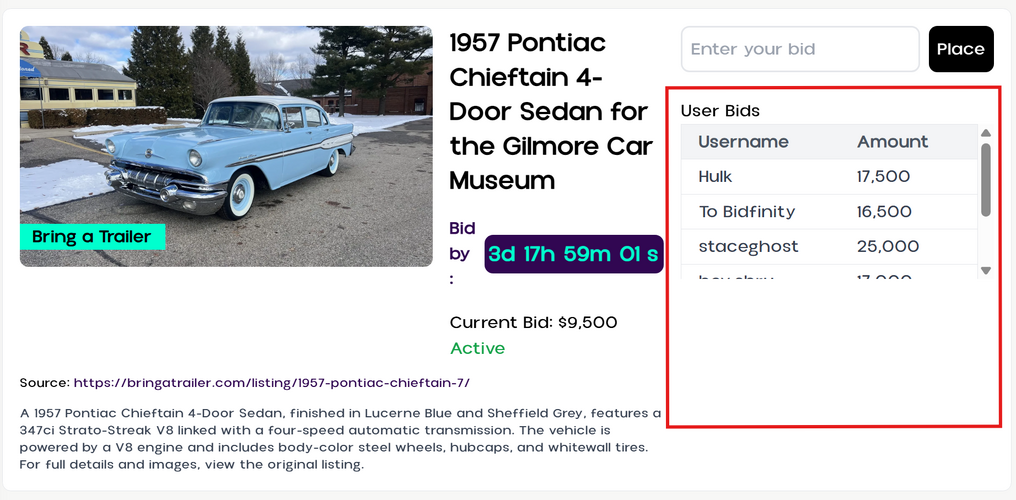Click the Bring a Trailer badge
Screen dimensions: 1016x500
[x=92, y=237]
